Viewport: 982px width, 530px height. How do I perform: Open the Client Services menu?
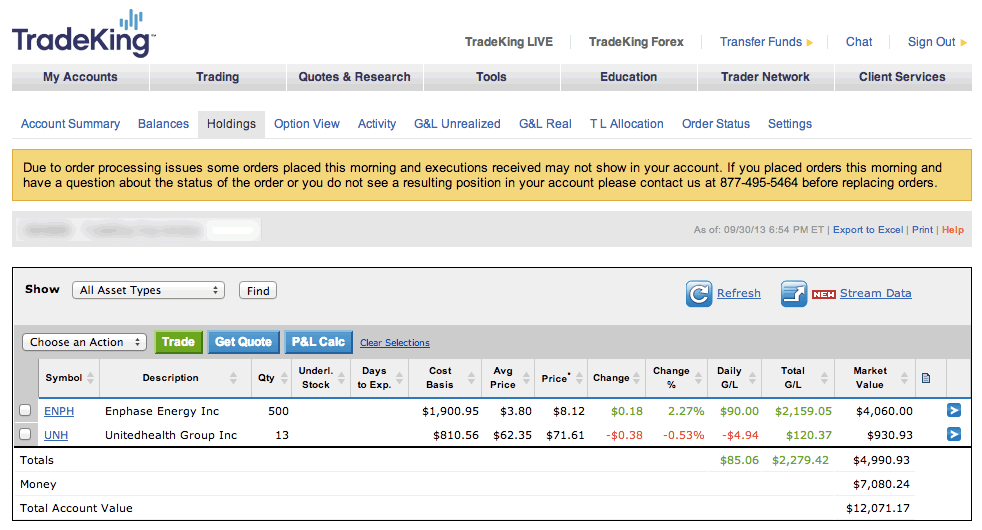(902, 77)
